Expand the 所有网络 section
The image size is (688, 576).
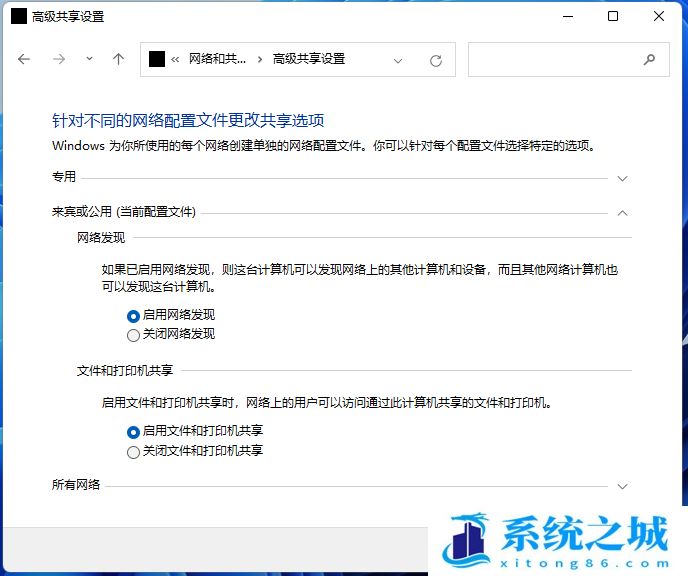click(x=622, y=486)
